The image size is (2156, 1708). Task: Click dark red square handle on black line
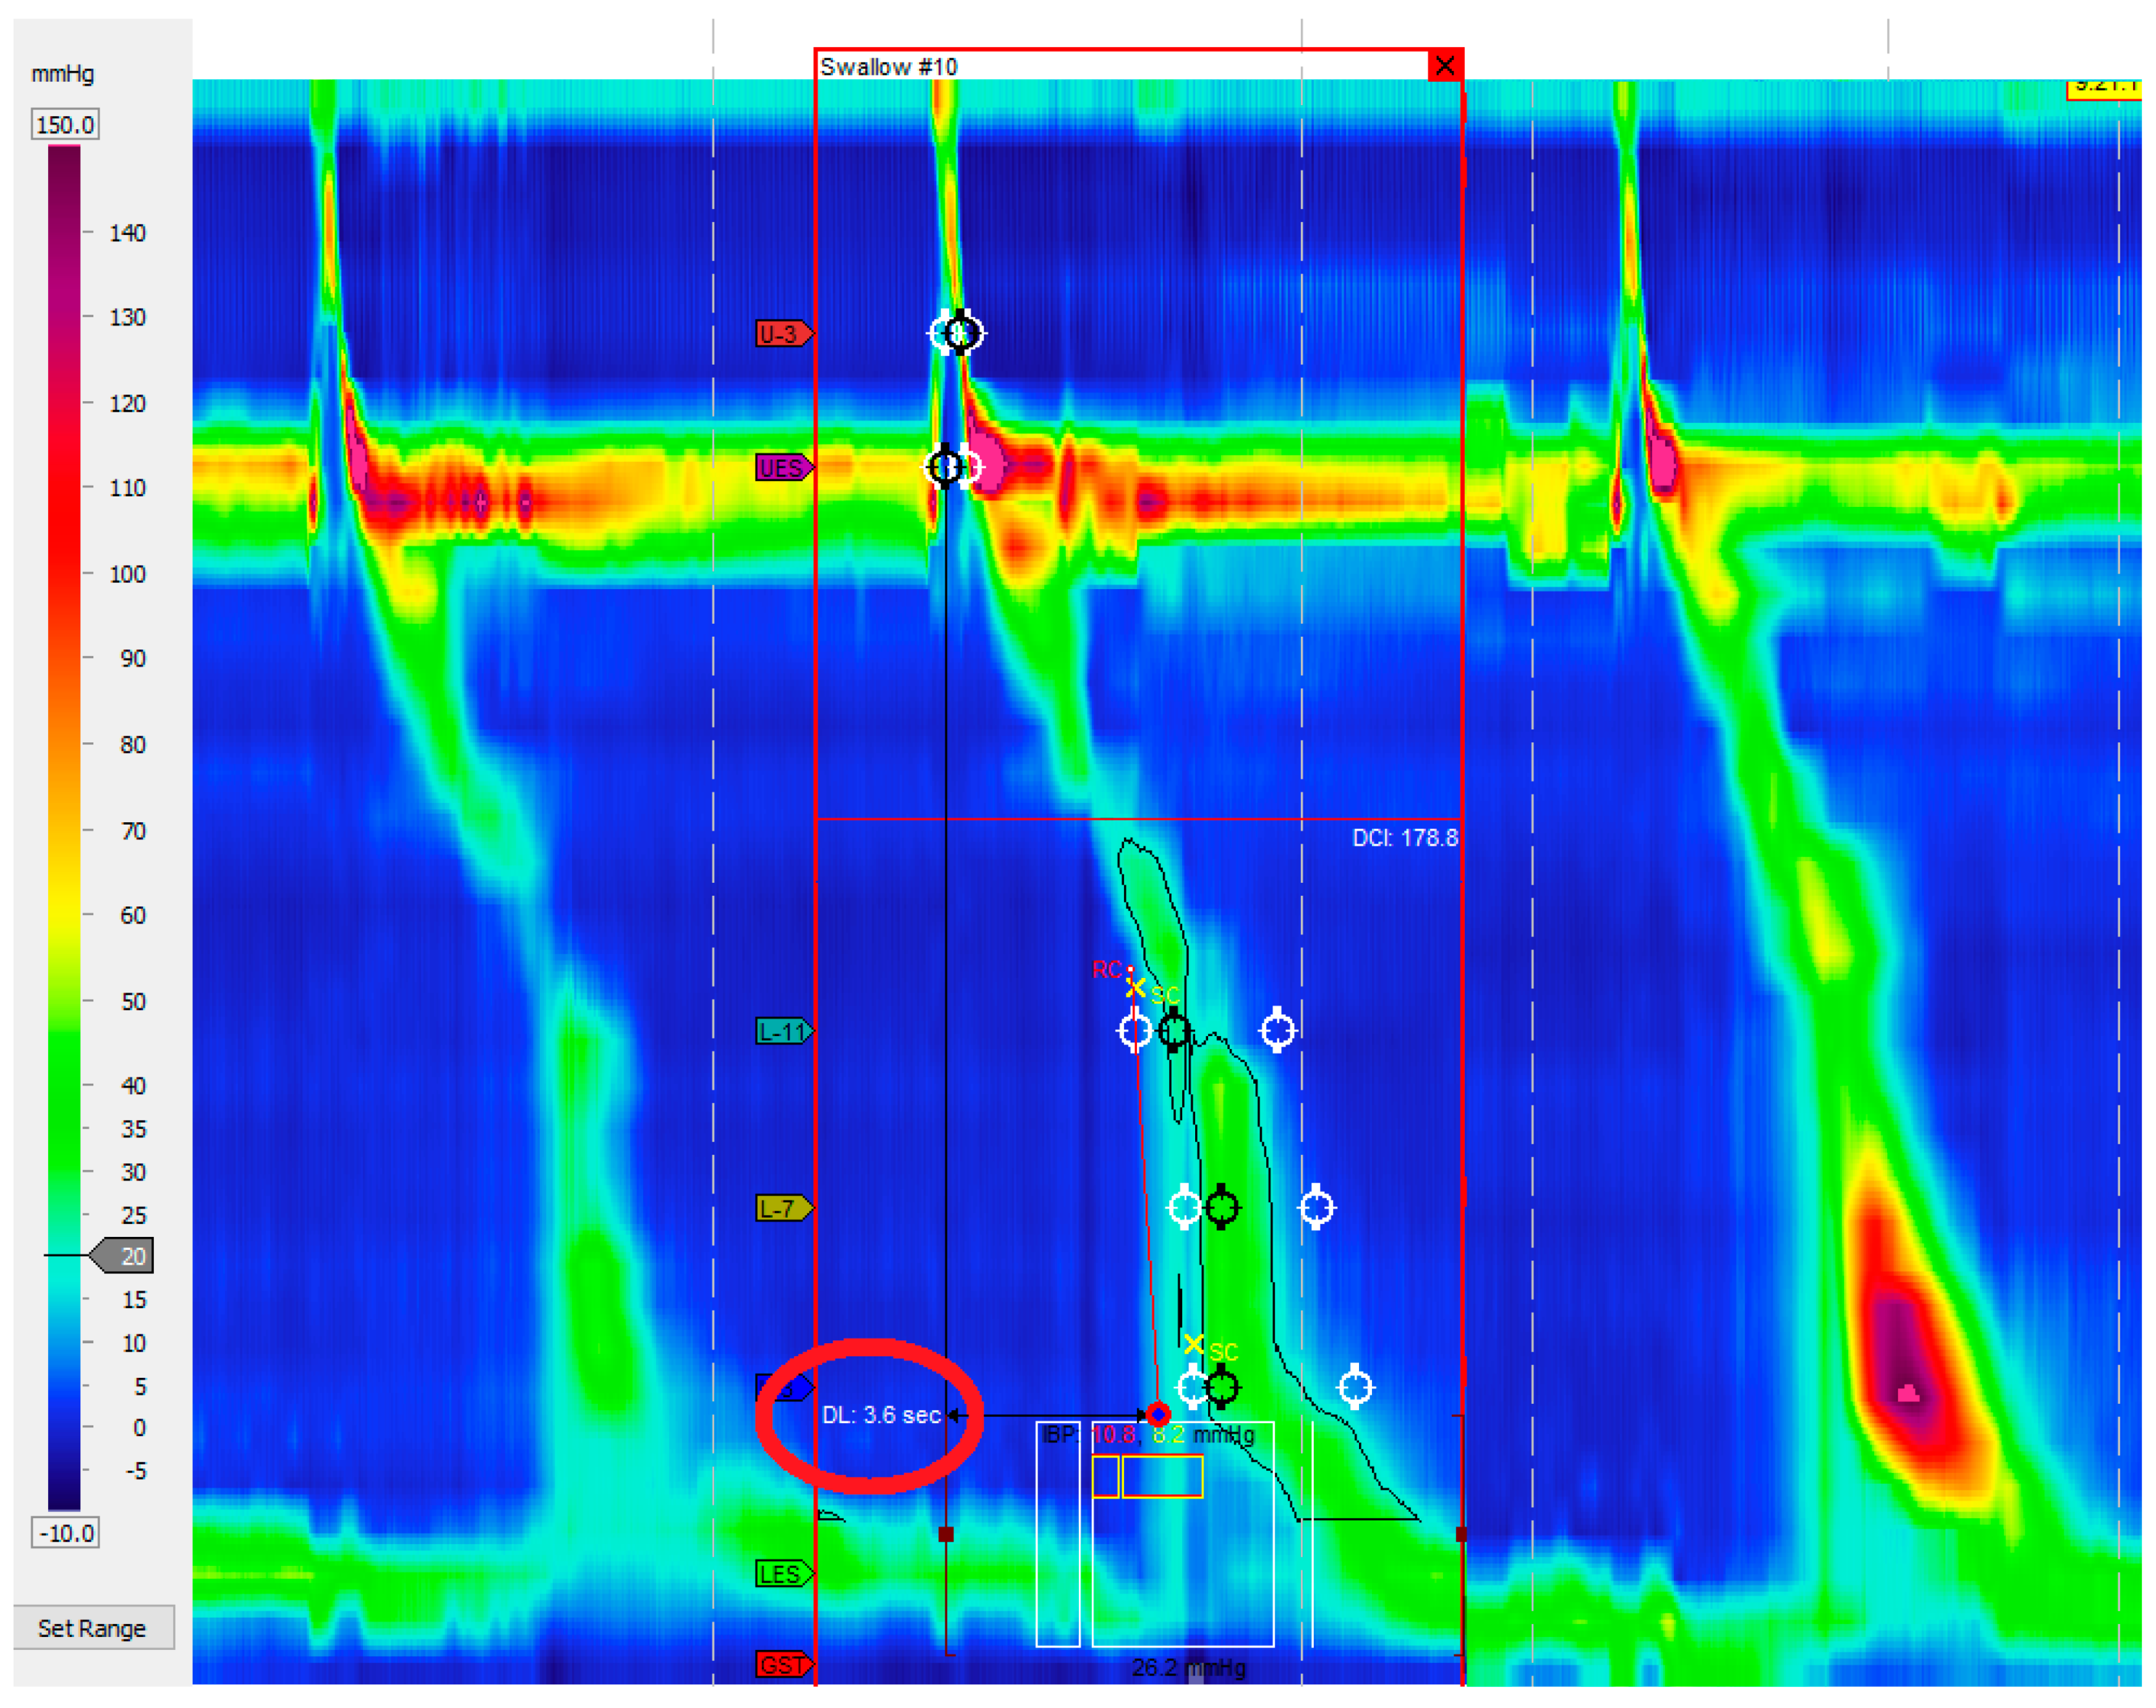pyautogui.click(x=946, y=1534)
